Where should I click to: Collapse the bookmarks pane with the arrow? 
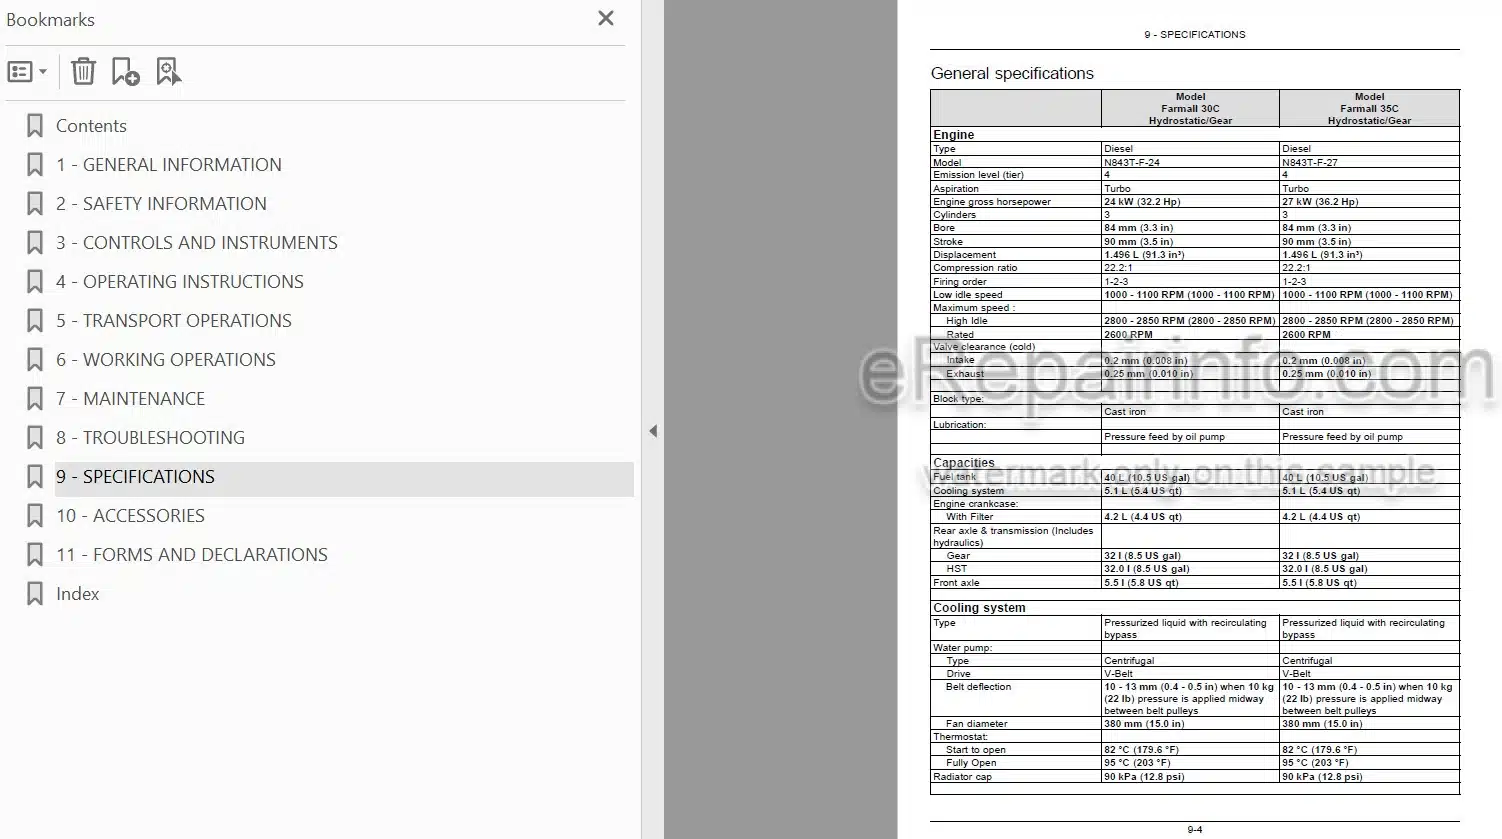(653, 431)
